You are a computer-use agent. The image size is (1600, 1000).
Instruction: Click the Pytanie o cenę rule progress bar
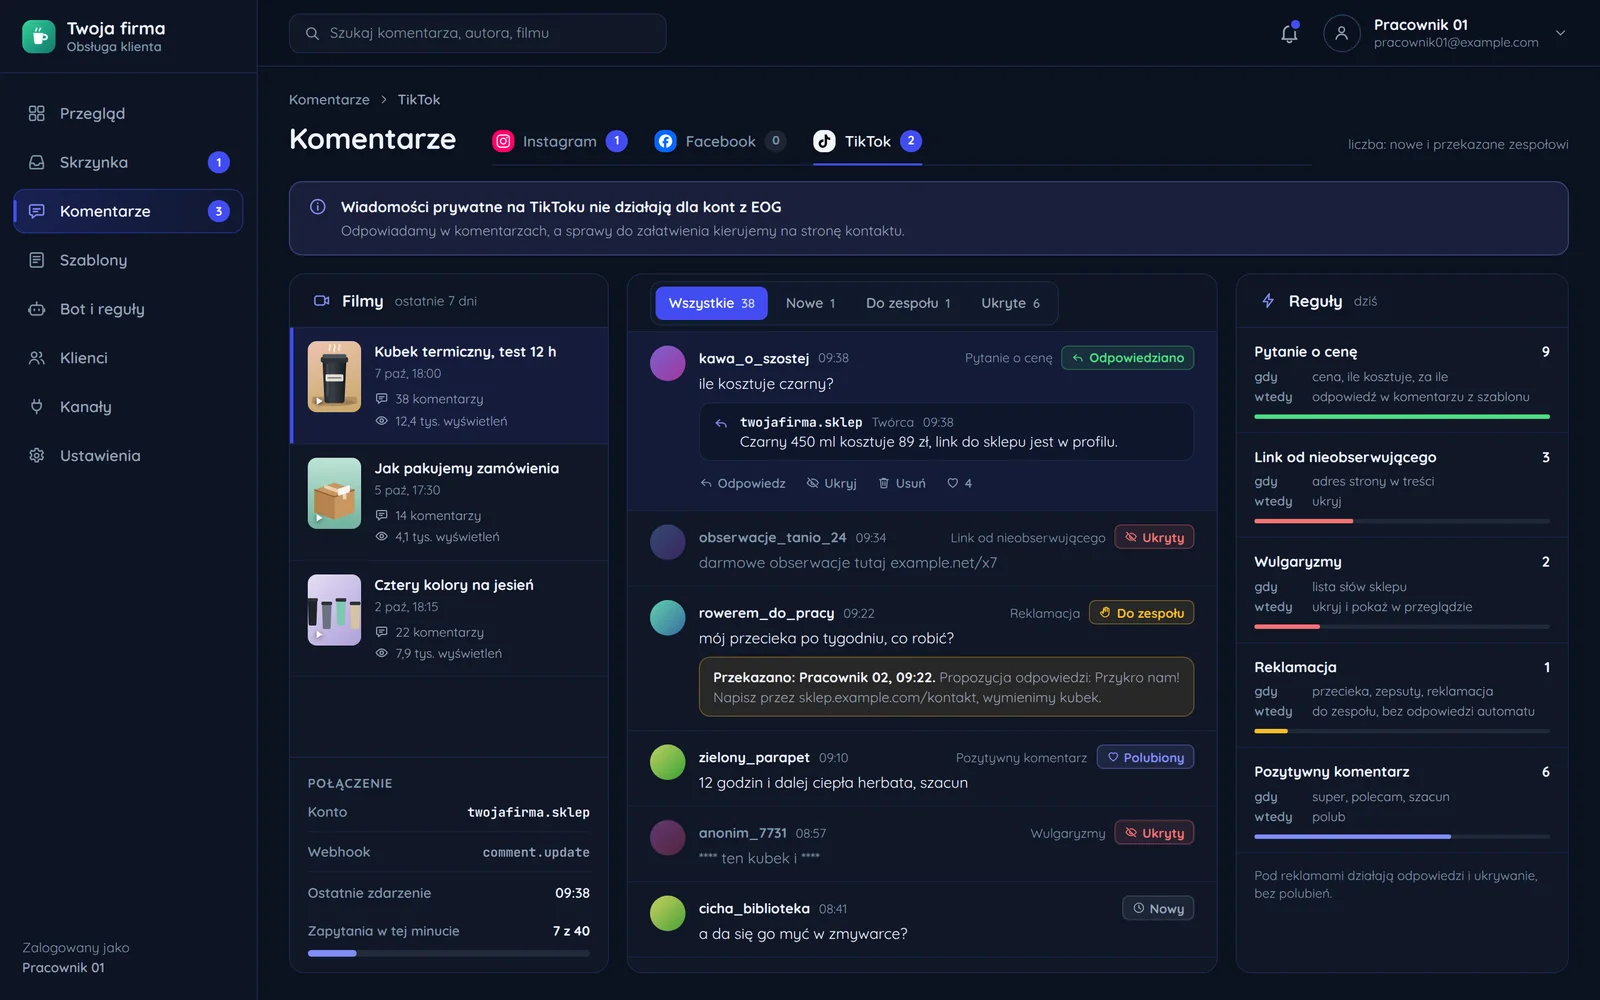(x=1402, y=416)
